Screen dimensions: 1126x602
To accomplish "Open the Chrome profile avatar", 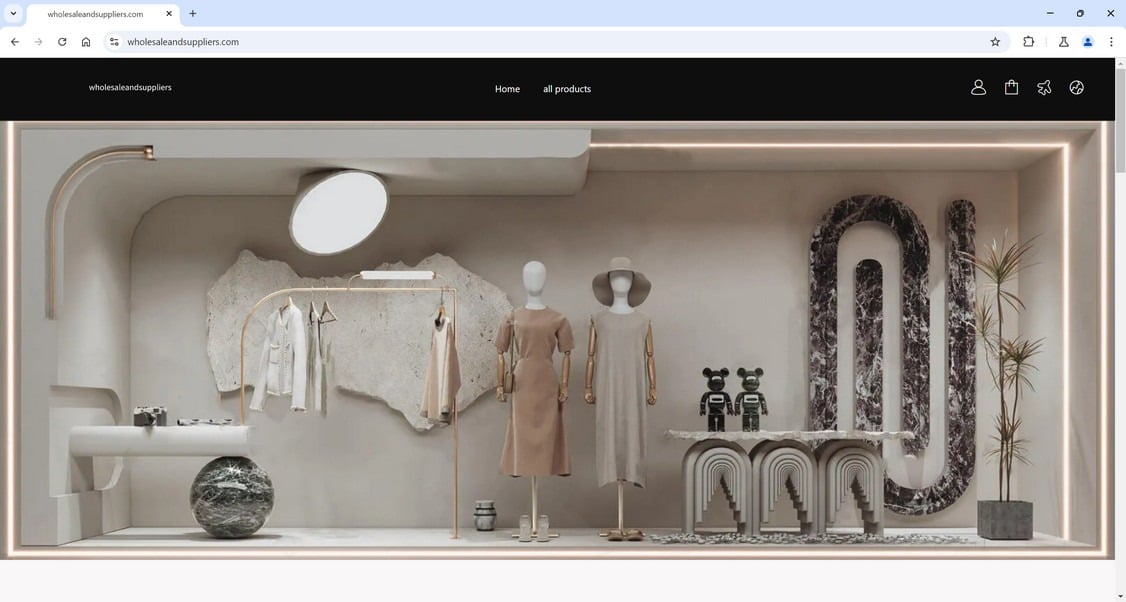I will point(1088,42).
